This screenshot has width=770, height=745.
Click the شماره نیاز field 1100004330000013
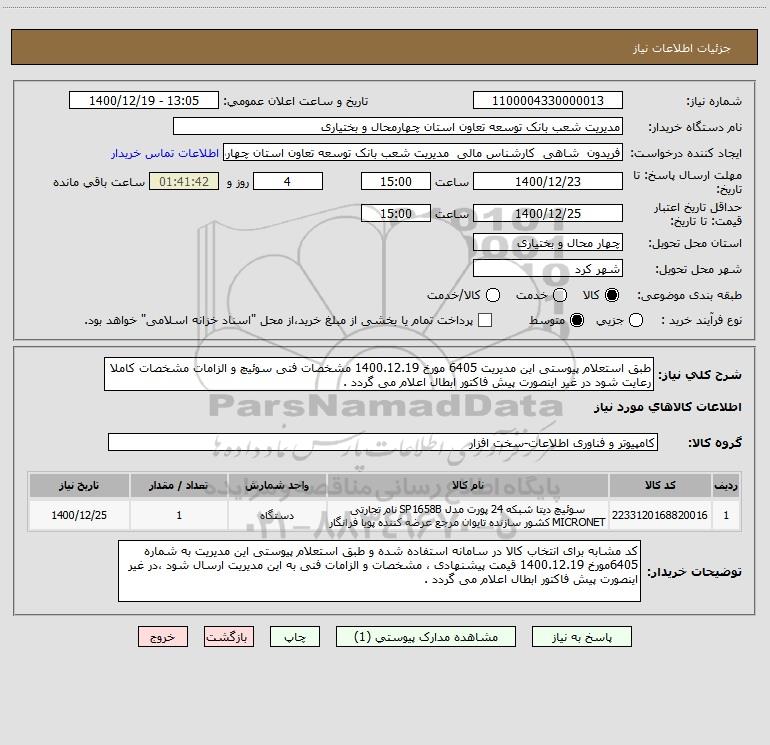[x=548, y=101]
